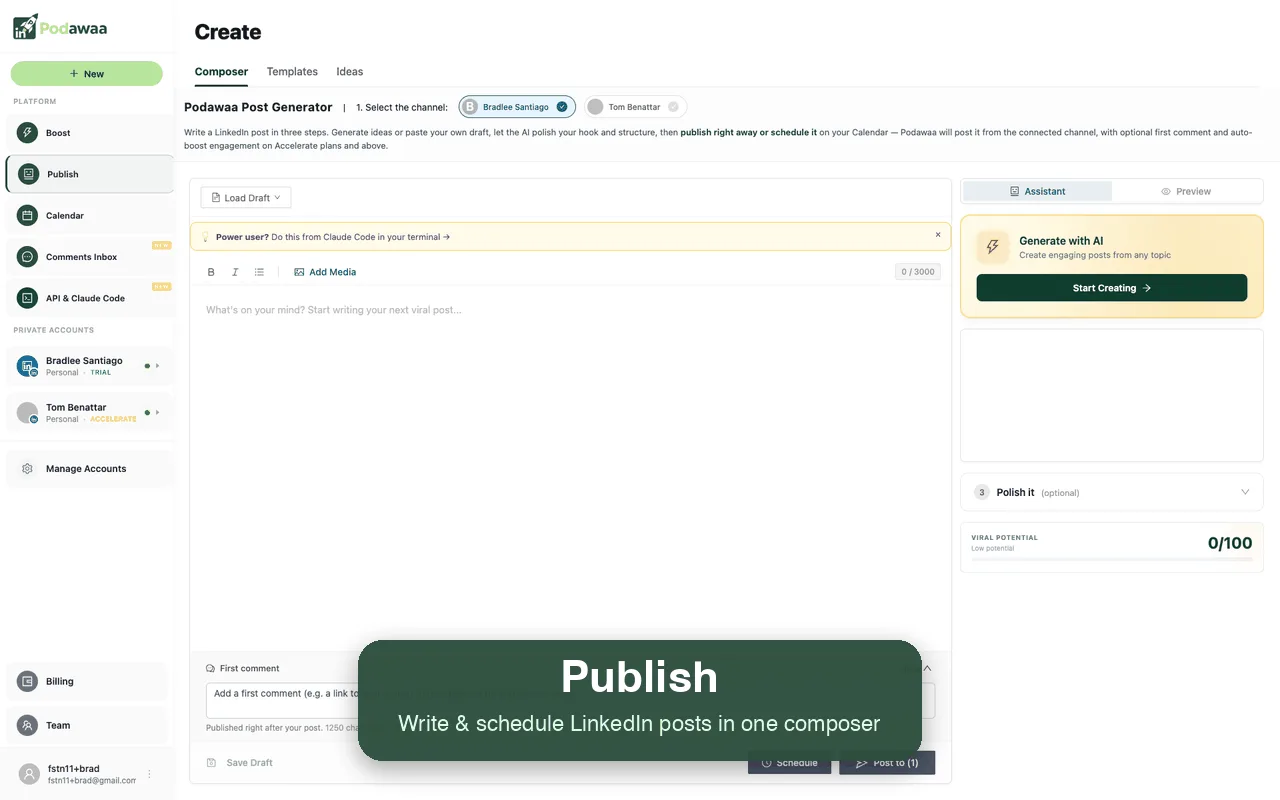Open the Publish section
Screen dimensions: 1280x800
pos(89,174)
